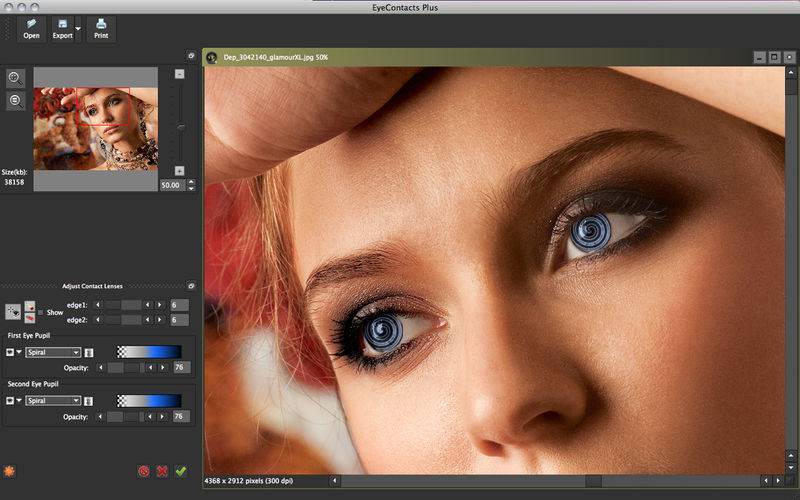800x500 pixels.
Task: Increase zoom with the stepper up arrow
Action: click(x=191, y=182)
